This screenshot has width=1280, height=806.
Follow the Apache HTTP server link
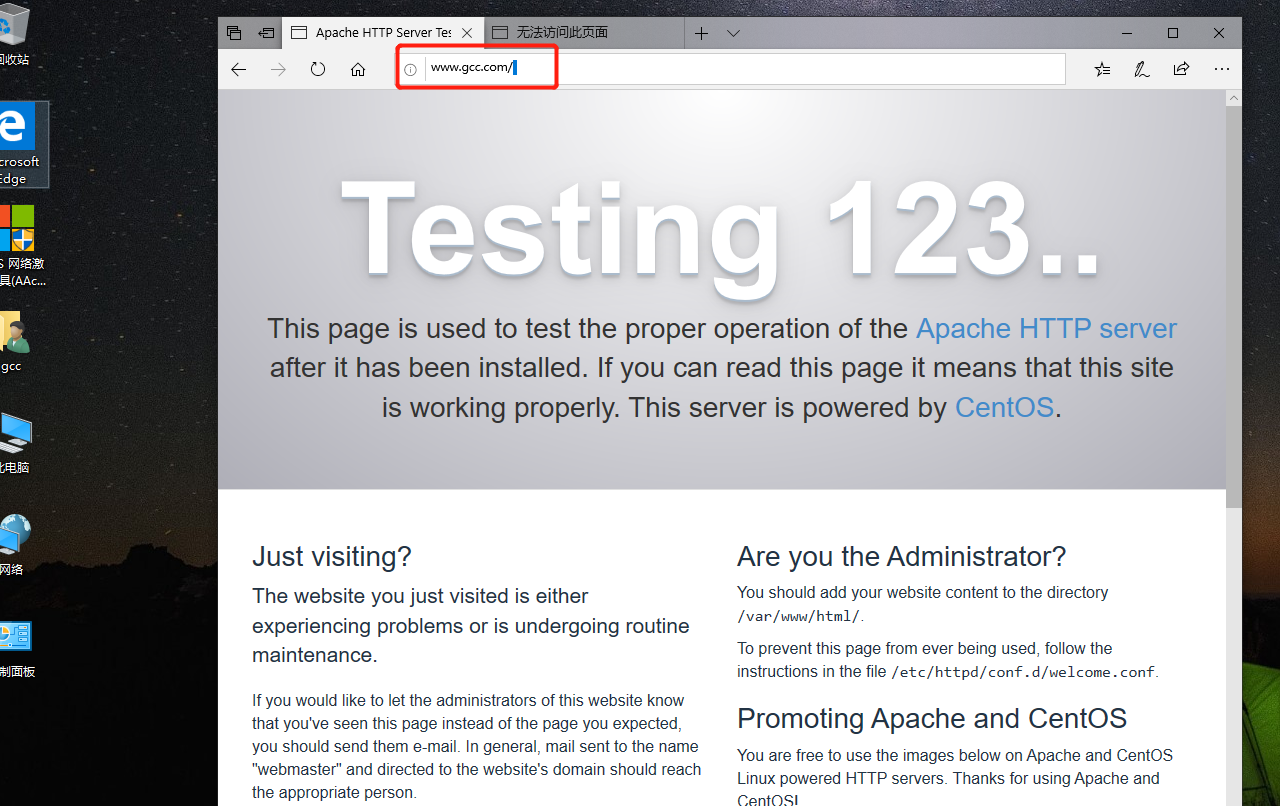(x=1046, y=329)
